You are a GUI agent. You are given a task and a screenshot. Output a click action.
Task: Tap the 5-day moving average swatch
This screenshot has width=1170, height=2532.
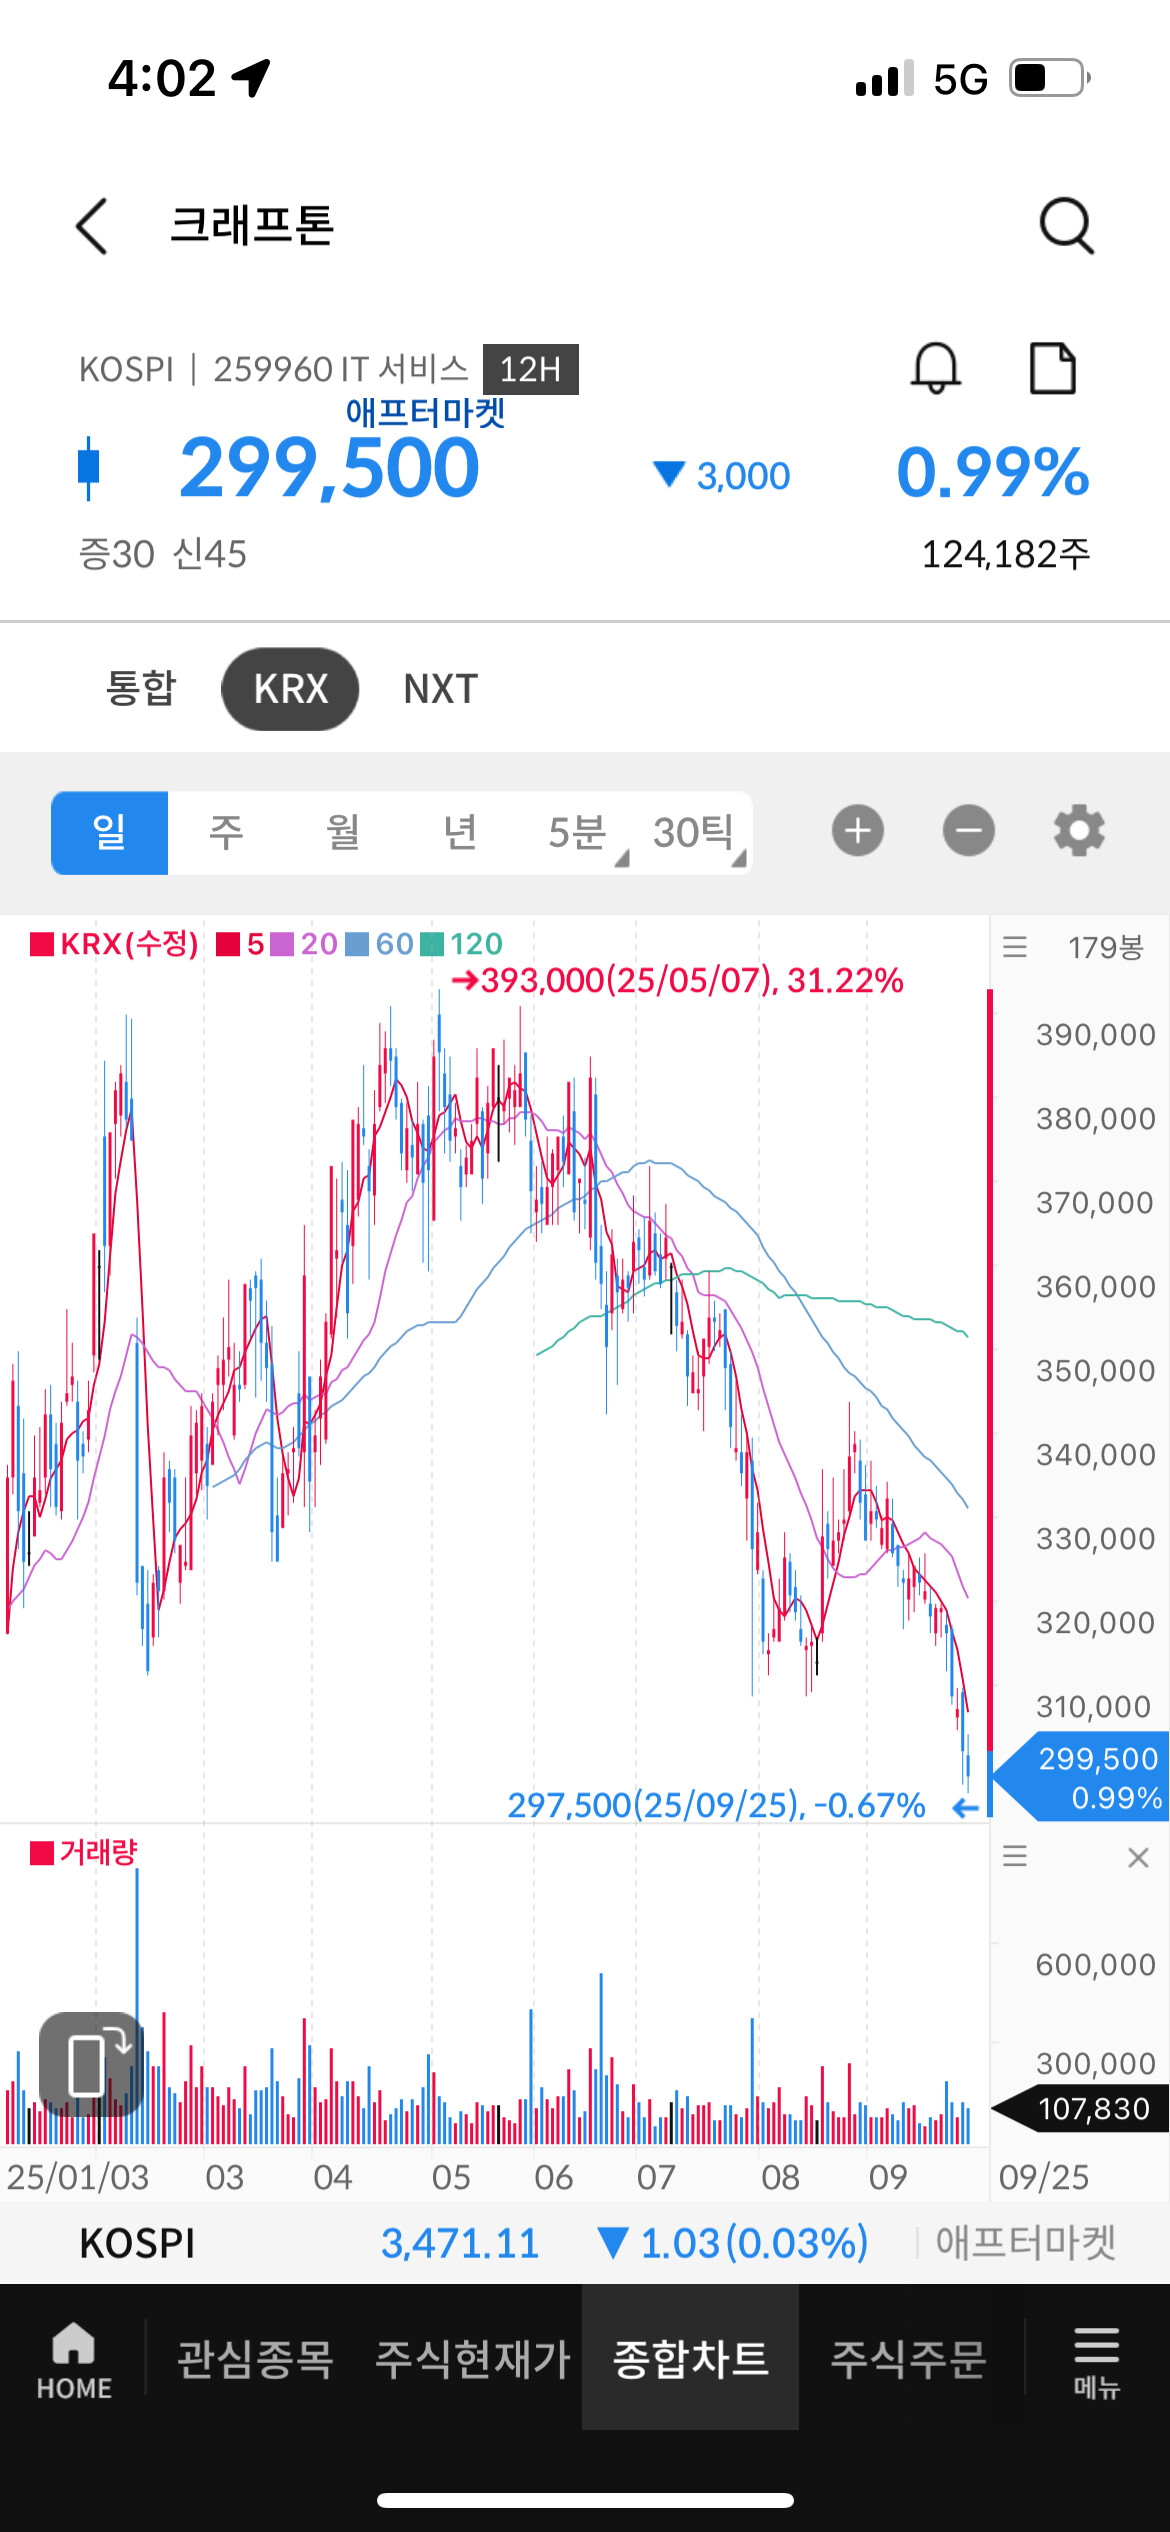[x=228, y=944]
